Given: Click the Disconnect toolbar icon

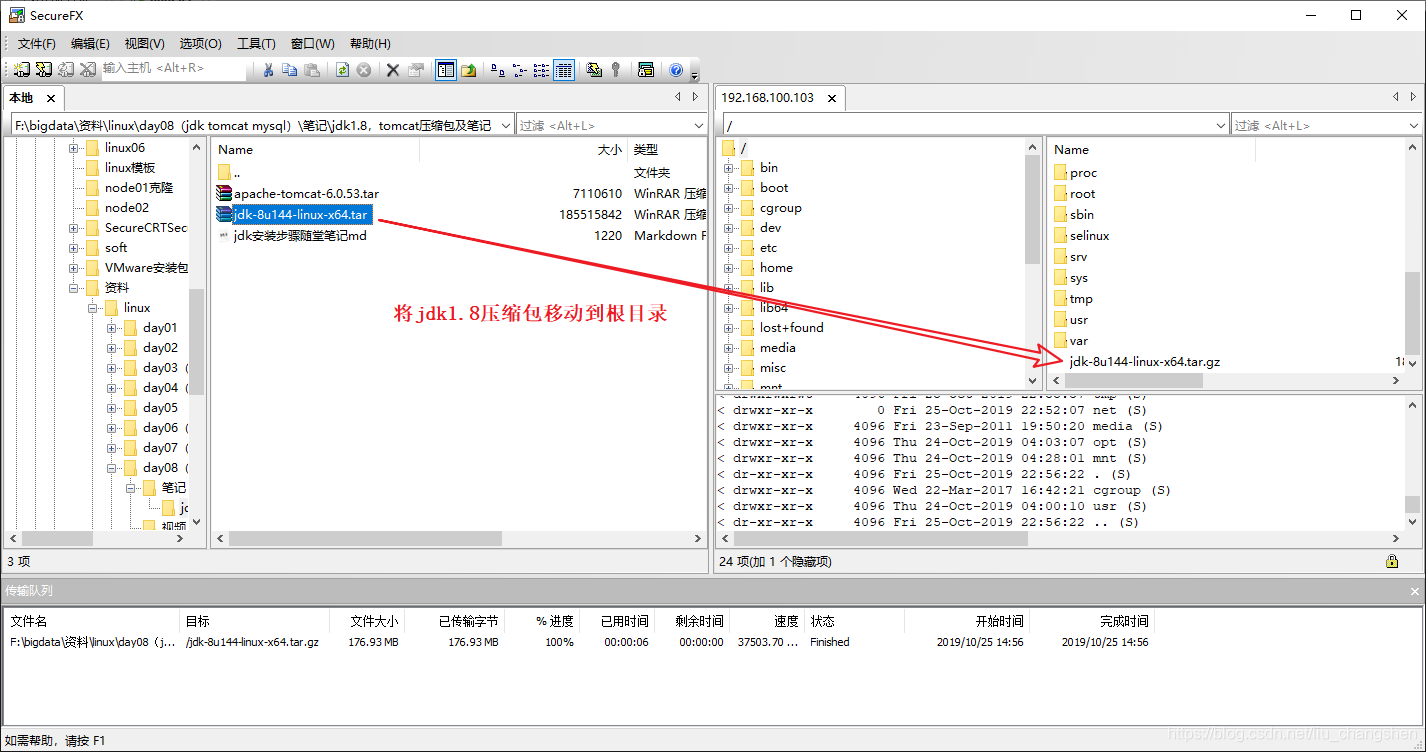Looking at the screenshot, I should [88, 70].
